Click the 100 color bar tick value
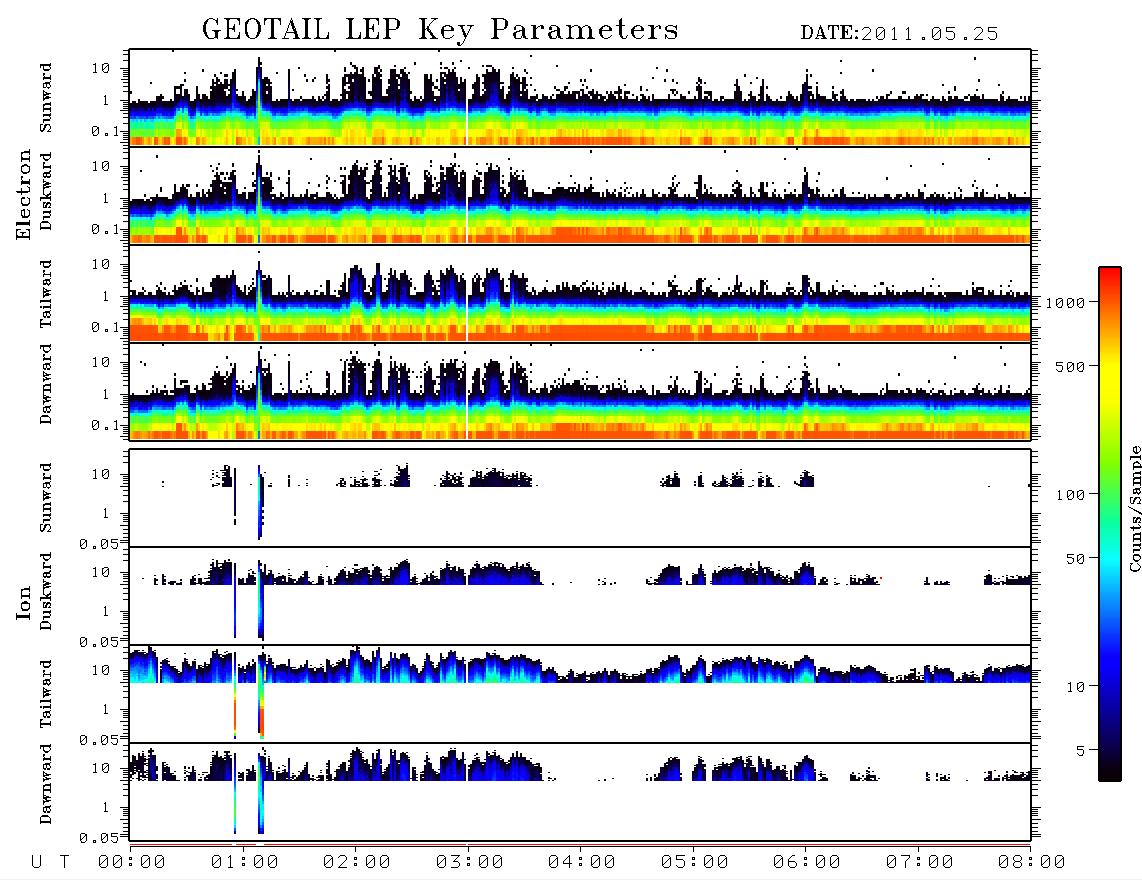Image resolution: width=1142 pixels, height=880 pixels. coord(1070,495)
